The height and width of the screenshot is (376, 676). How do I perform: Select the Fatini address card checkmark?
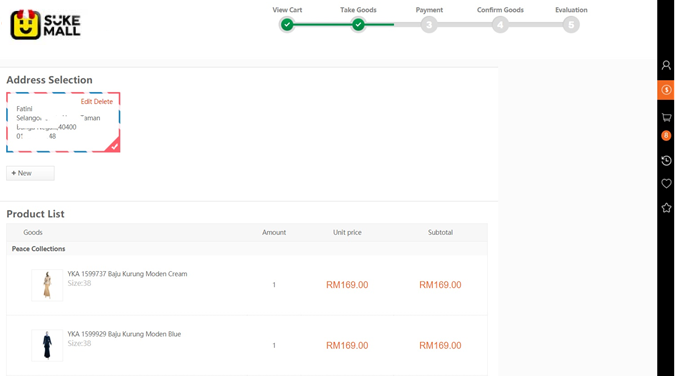tap(113, 146)
